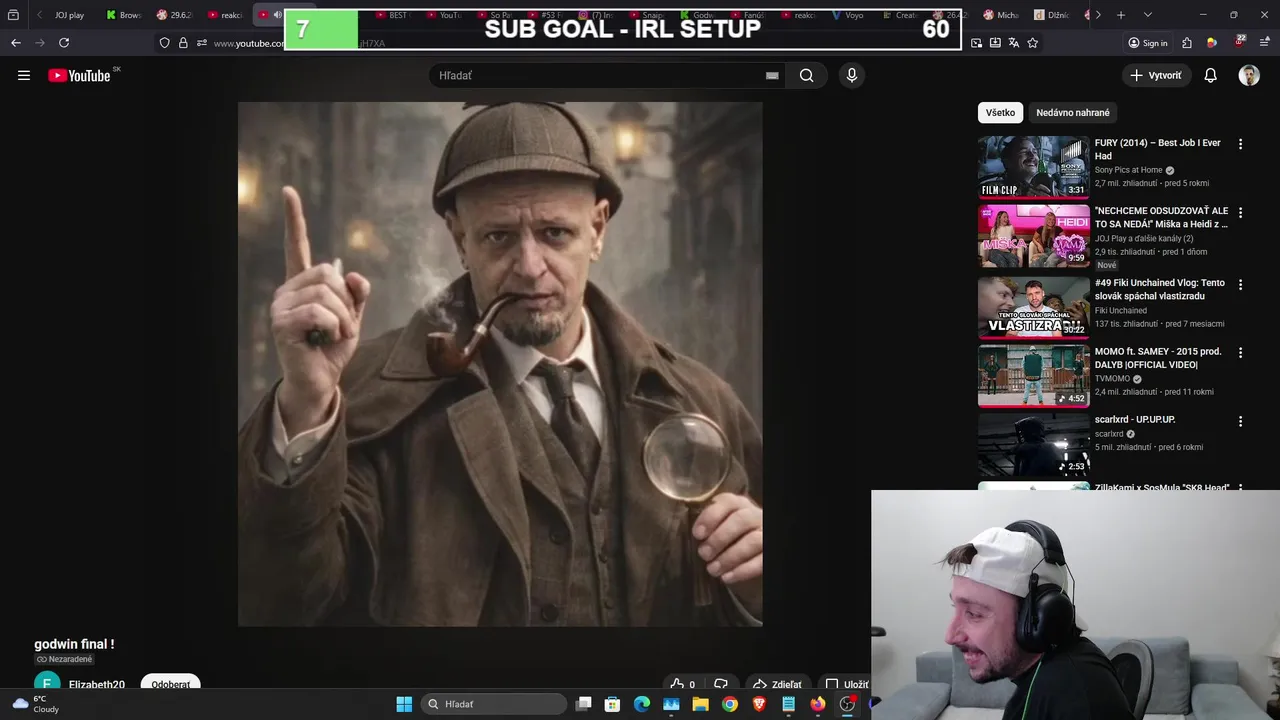The height and width of the screenshot is (720, 1280).
Task: Bookmark this page with star icon
Action: tap(1033, 43)
